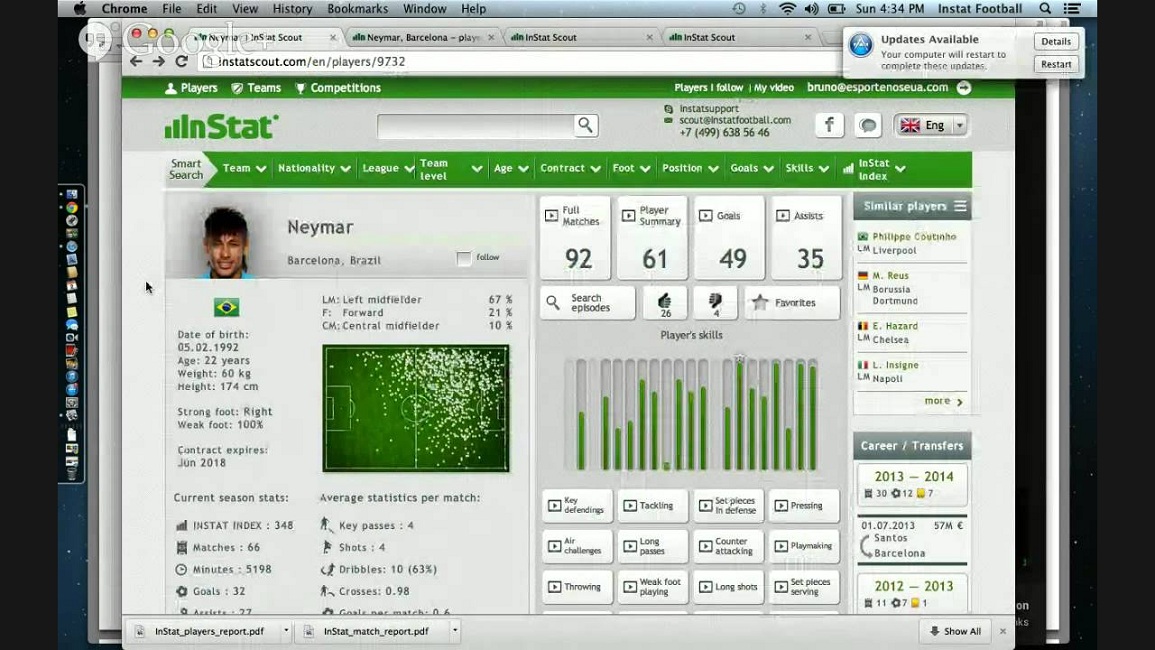This screenshot has height=650, width=1155.
Task: Expand the Eng language dropdown
Action: click(959, 125)
